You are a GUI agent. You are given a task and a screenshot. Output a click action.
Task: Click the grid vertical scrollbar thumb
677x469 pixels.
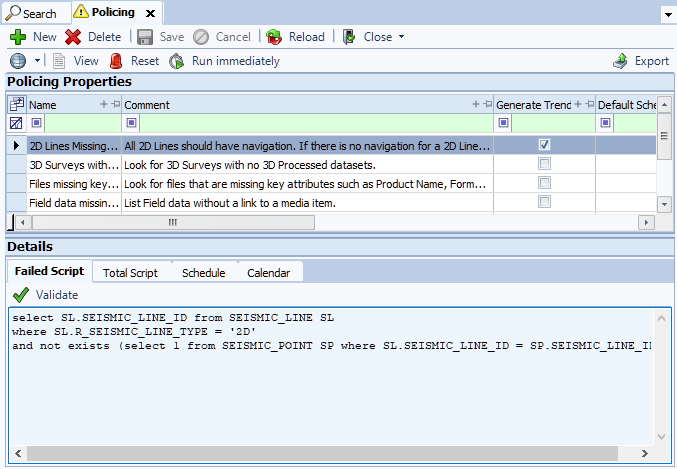coord(664,136)
